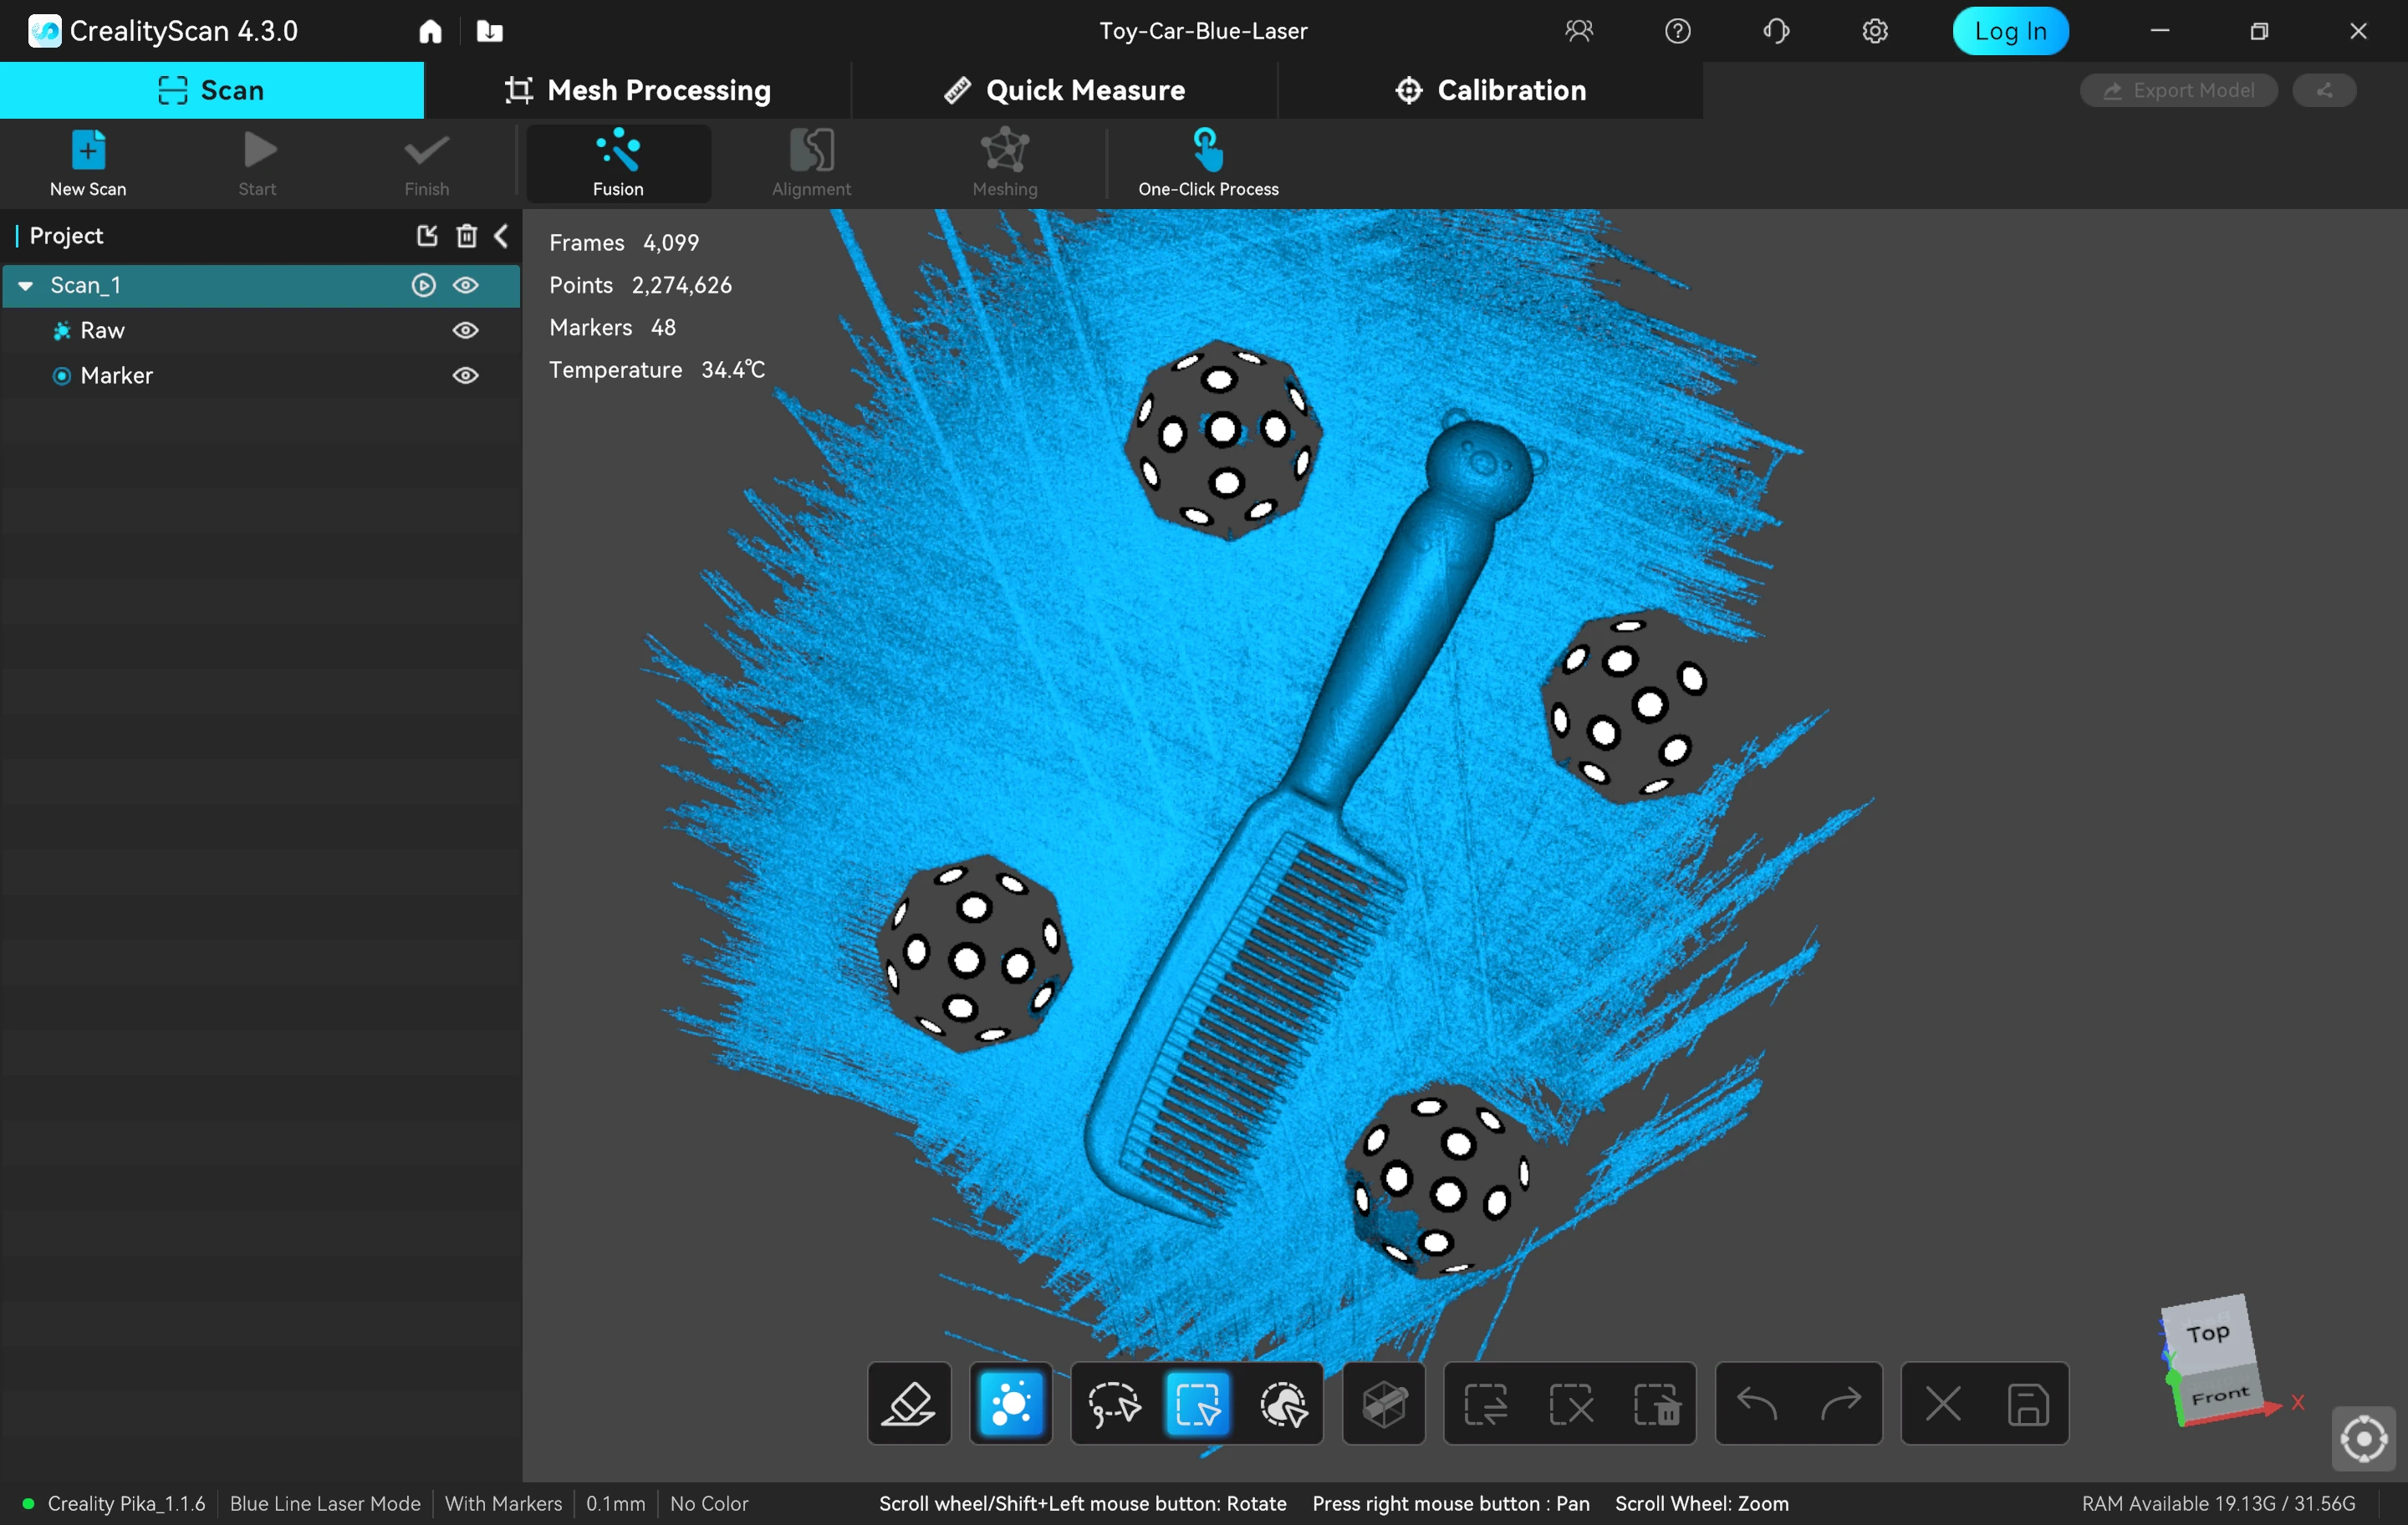This screenshot has width=2408, height=1525.
Task: Click the 0.1mm resolution status
Action: [615, 1503]
